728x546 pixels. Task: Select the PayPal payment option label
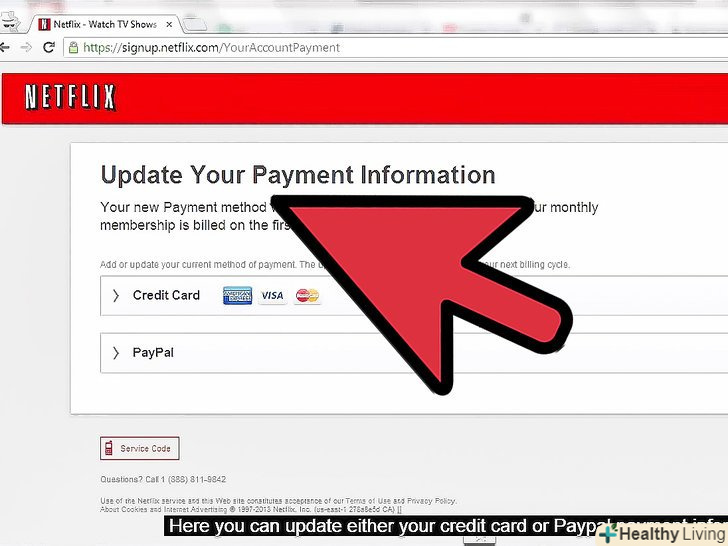coord(153,353)
